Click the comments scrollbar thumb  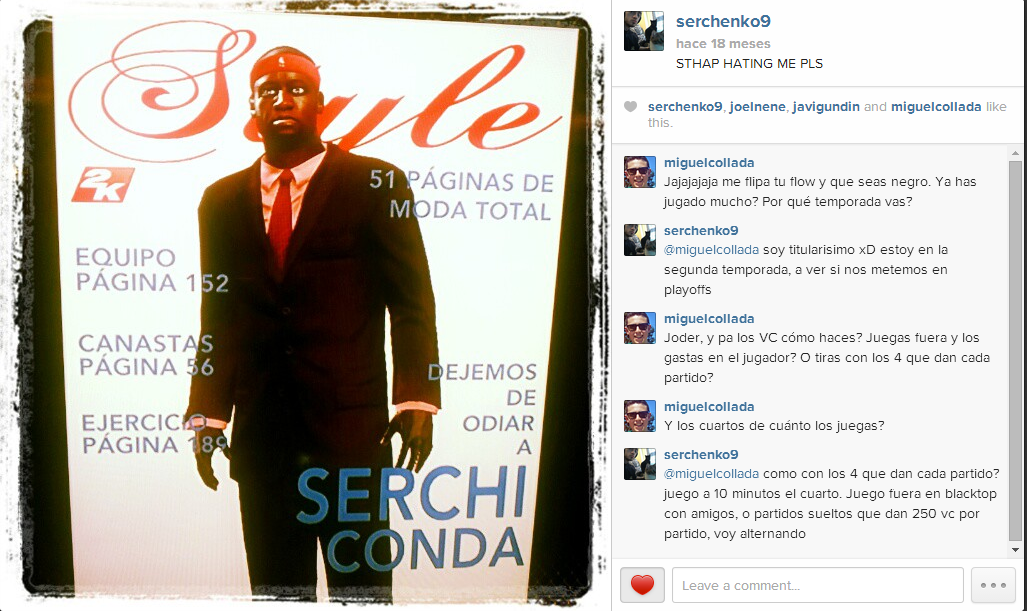pos(1015,350)
